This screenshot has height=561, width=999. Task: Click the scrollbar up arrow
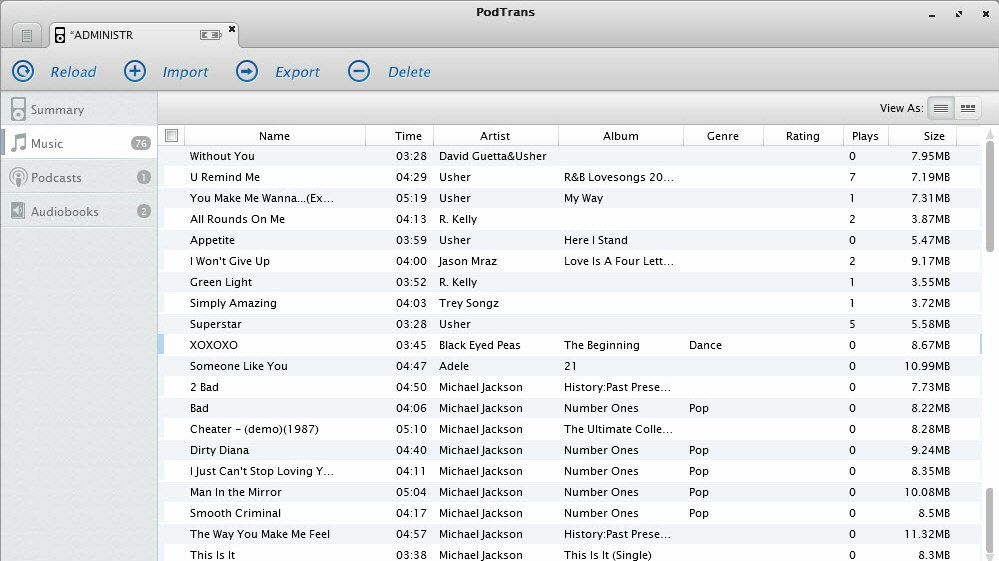click(x=989, y=134)
